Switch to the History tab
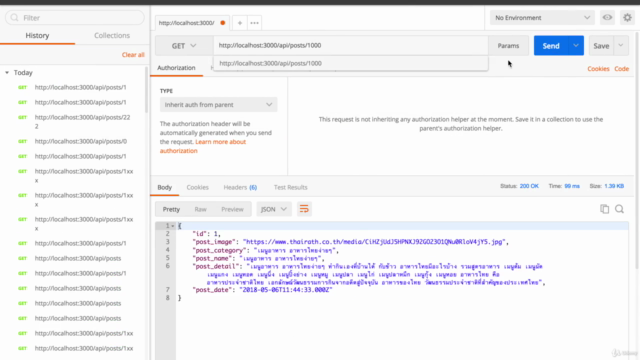640x360 pixels. 37,36
